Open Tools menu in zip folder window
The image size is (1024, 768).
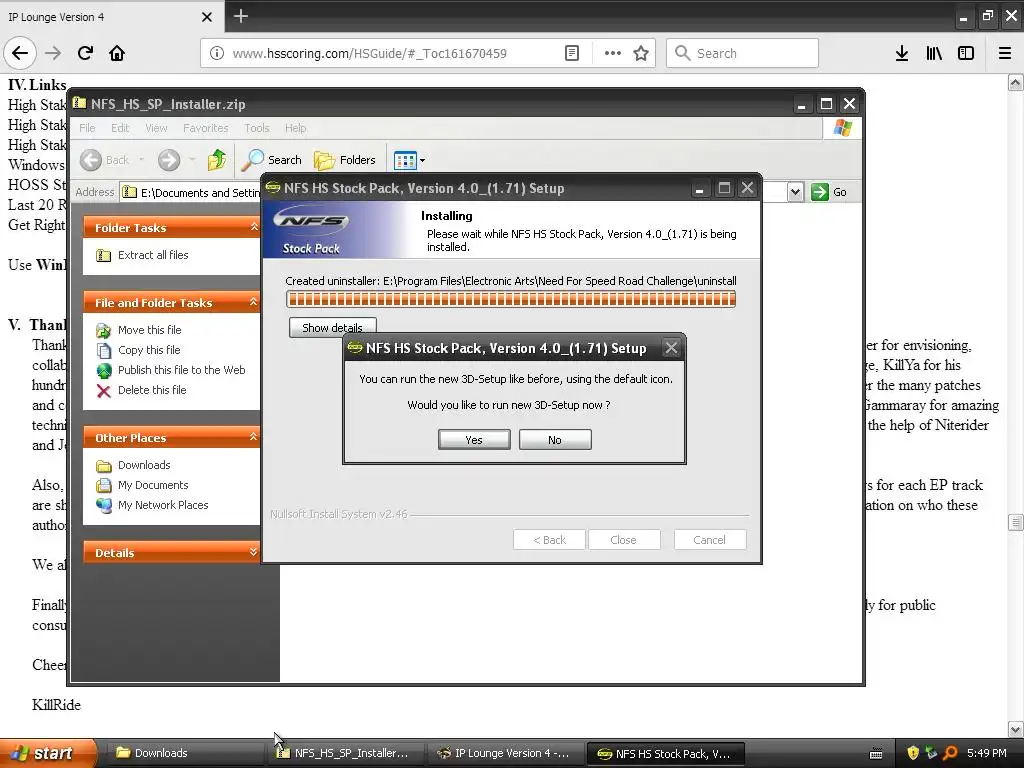coord(257,128)
